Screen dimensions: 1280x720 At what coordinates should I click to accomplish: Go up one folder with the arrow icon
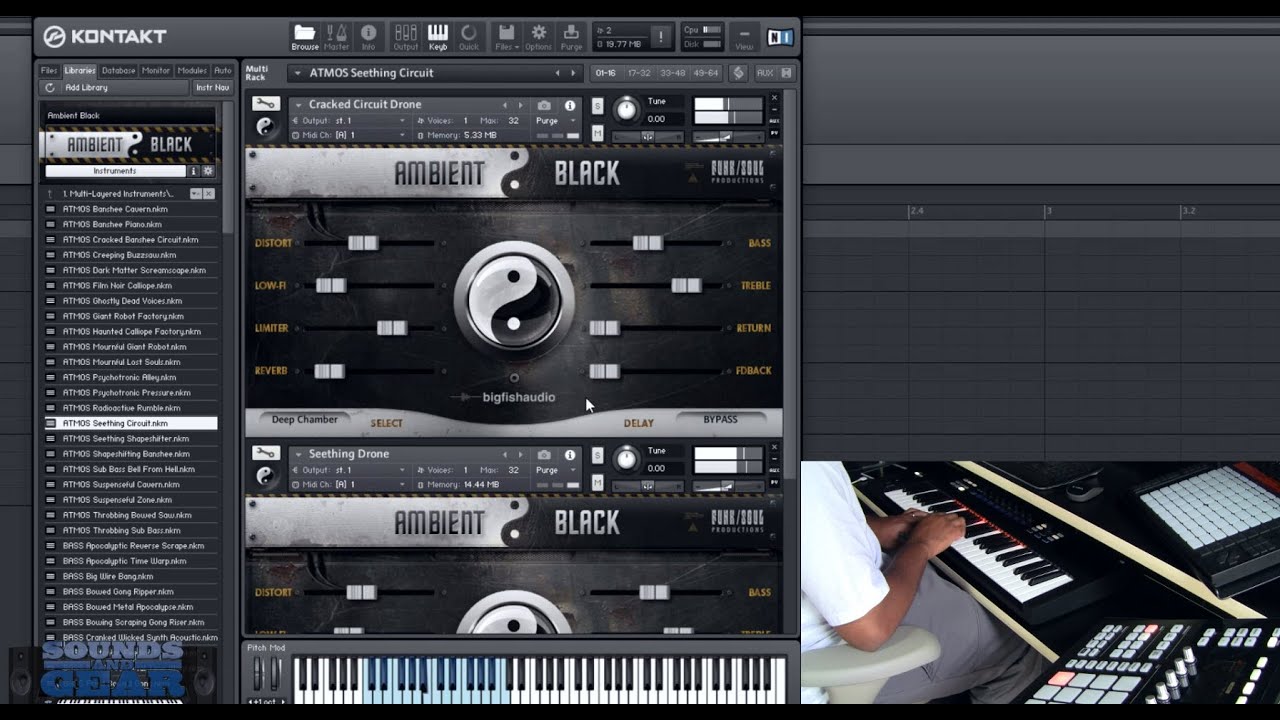point(49,193)
